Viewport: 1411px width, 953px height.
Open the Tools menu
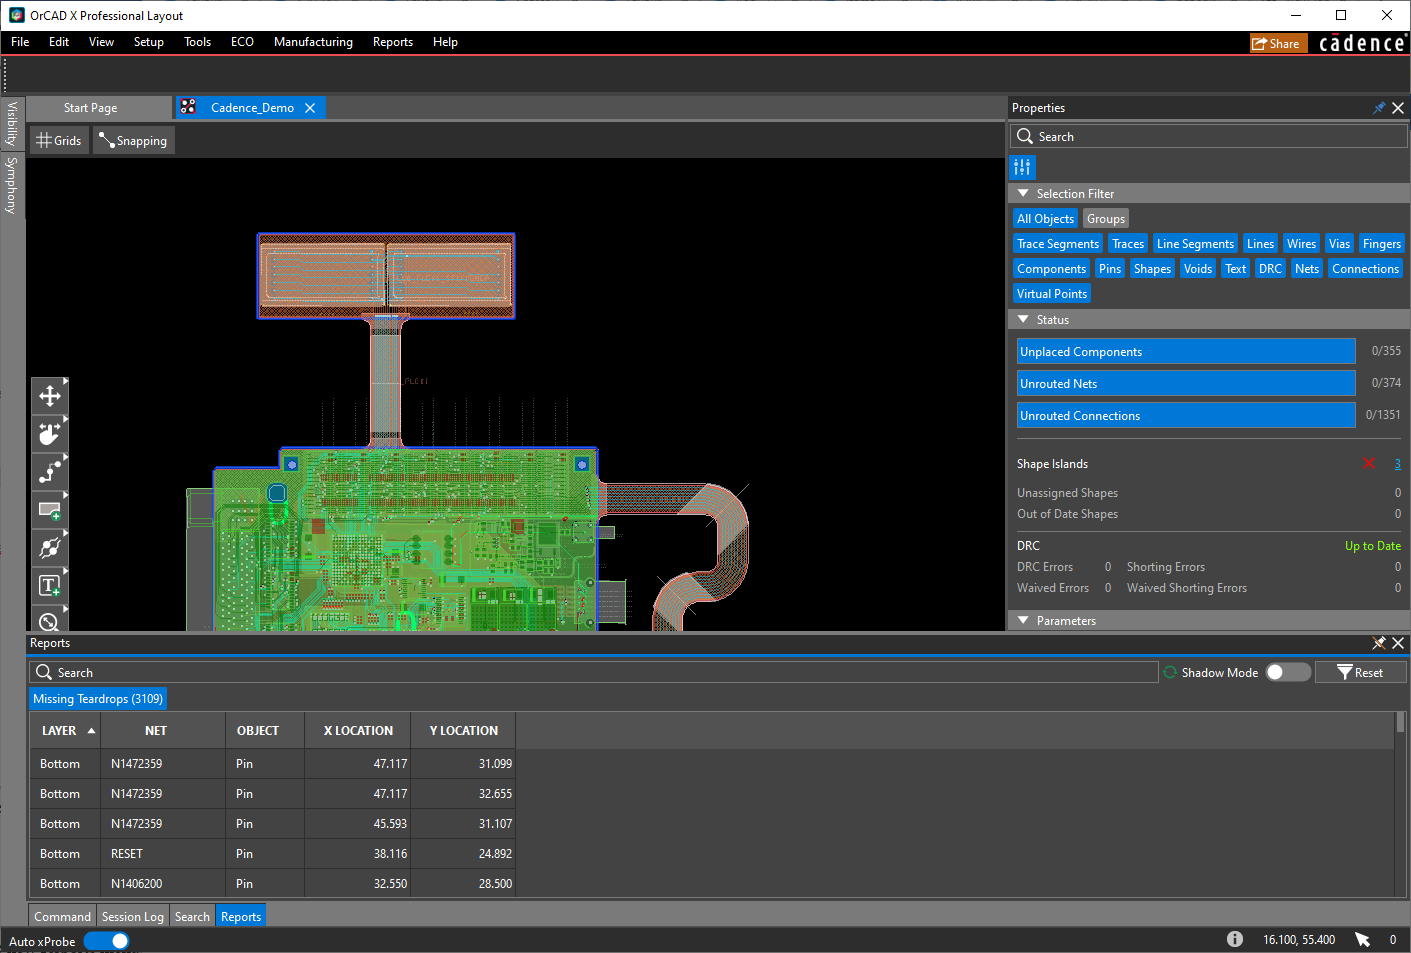click(x=197, y=42)
